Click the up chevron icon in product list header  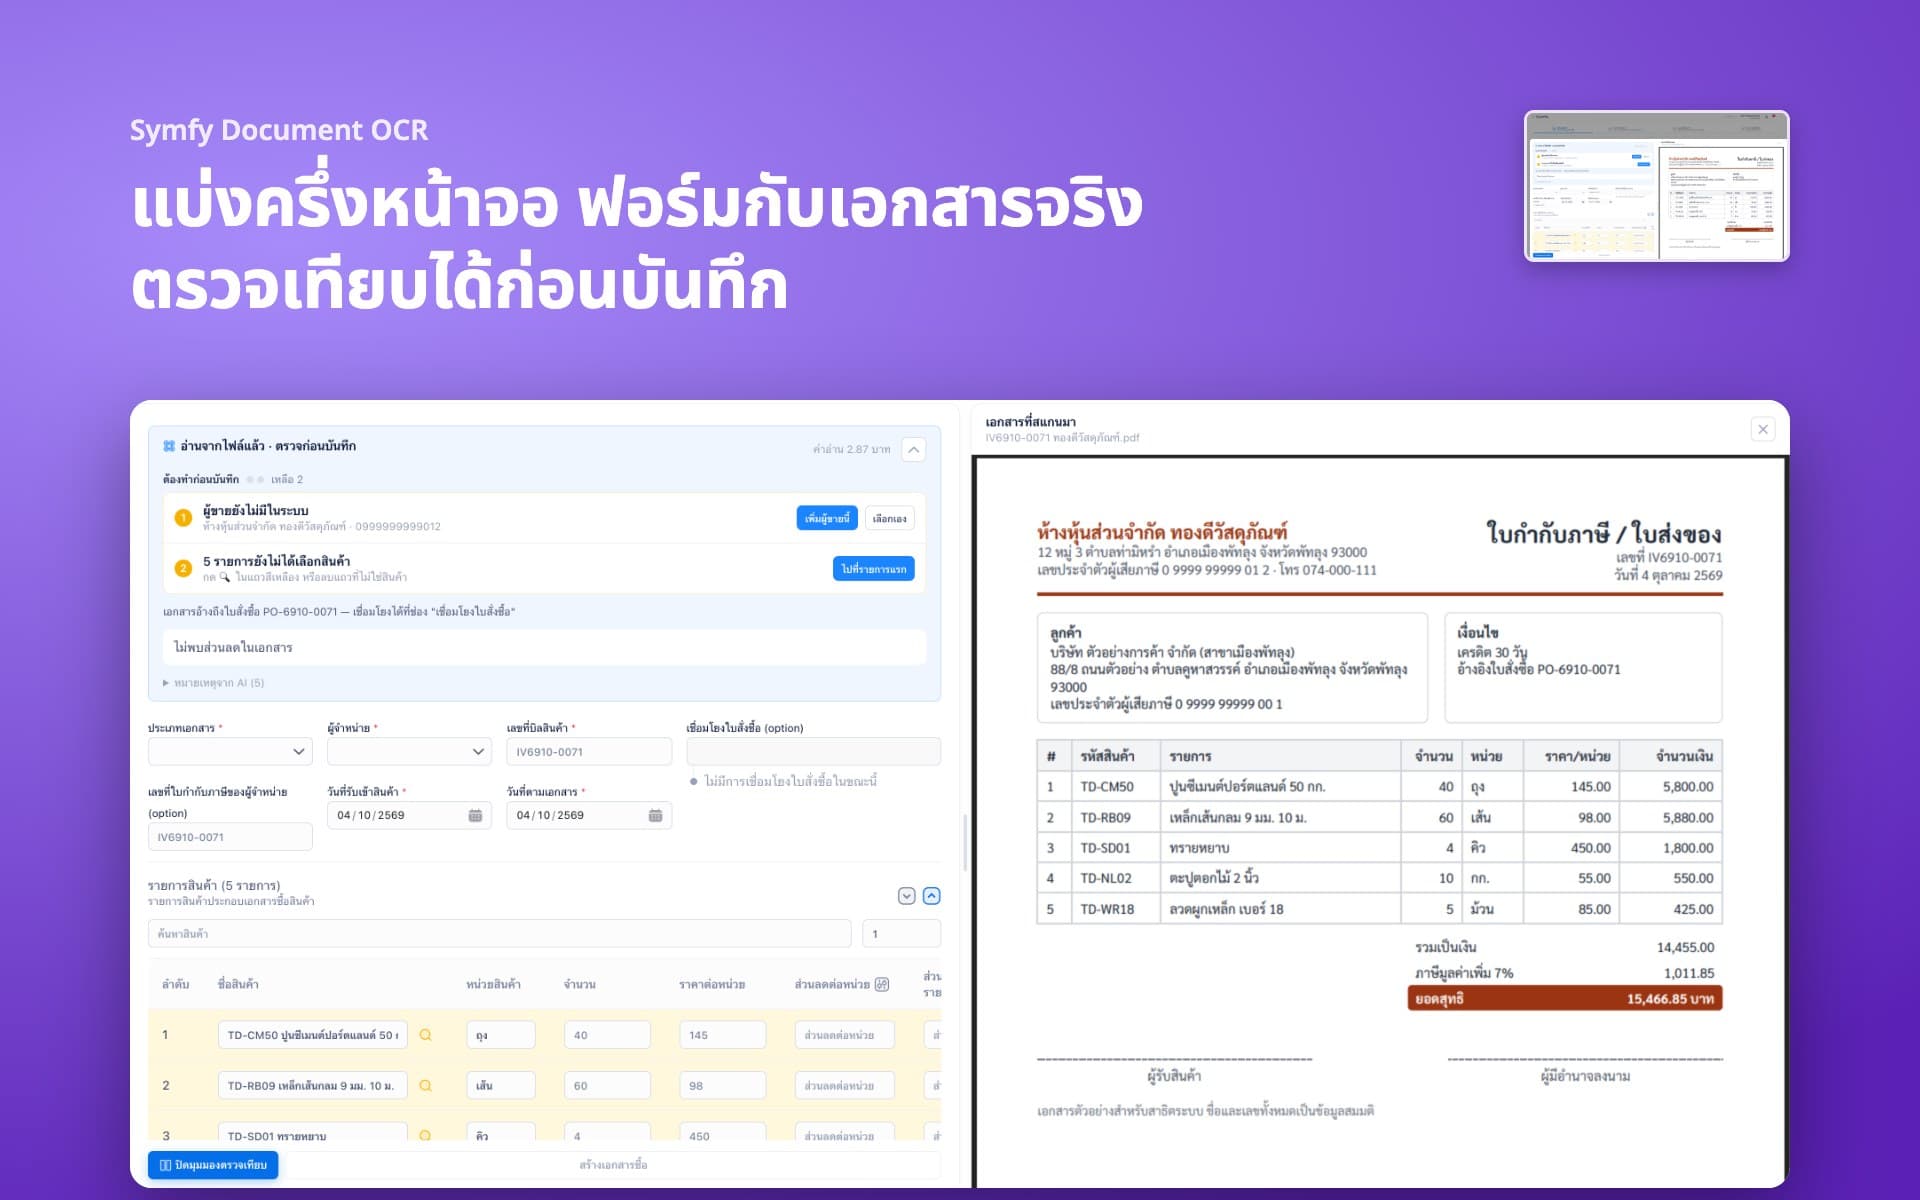click(x=931, y=896)
